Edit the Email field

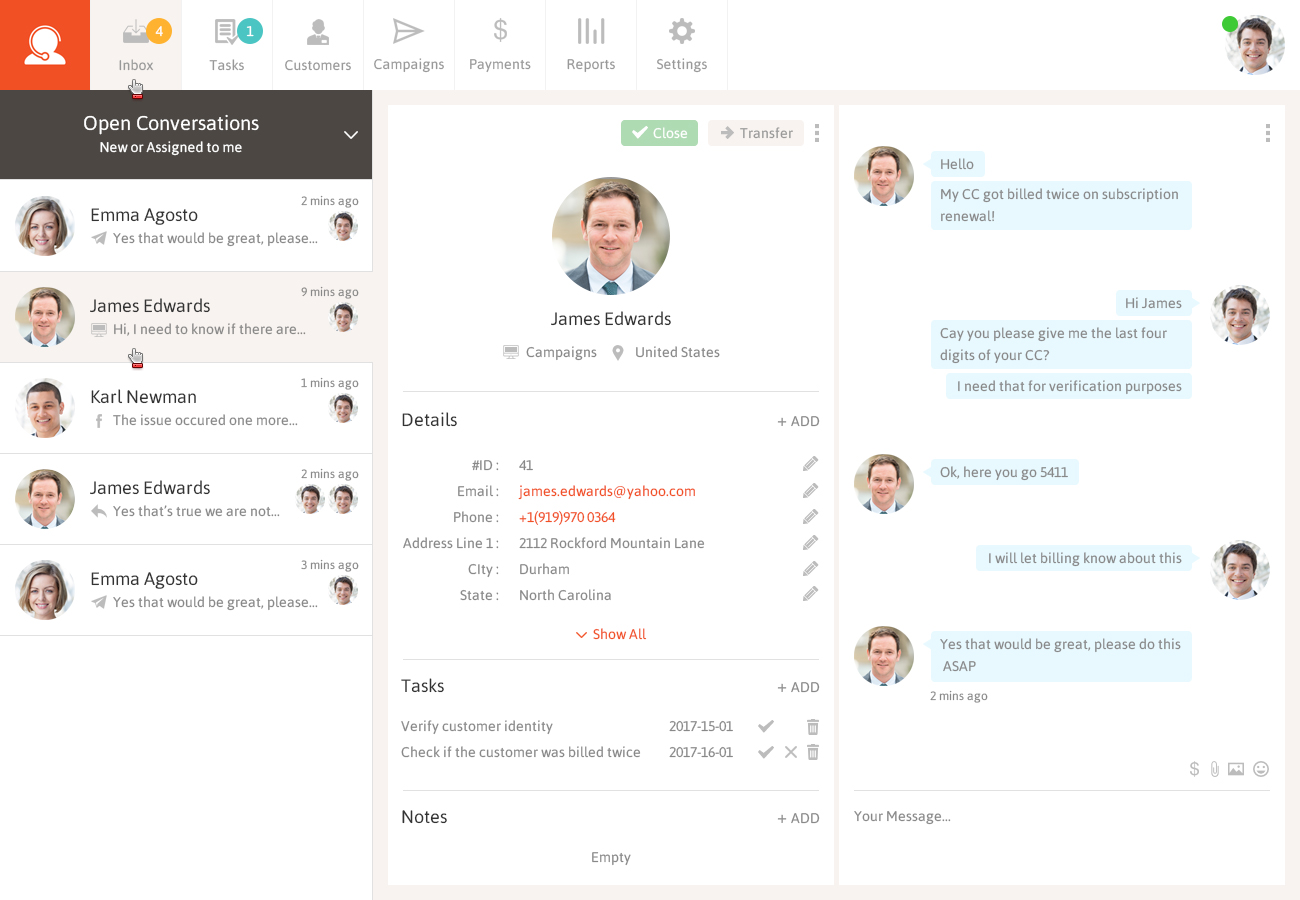tap(810, 490)
